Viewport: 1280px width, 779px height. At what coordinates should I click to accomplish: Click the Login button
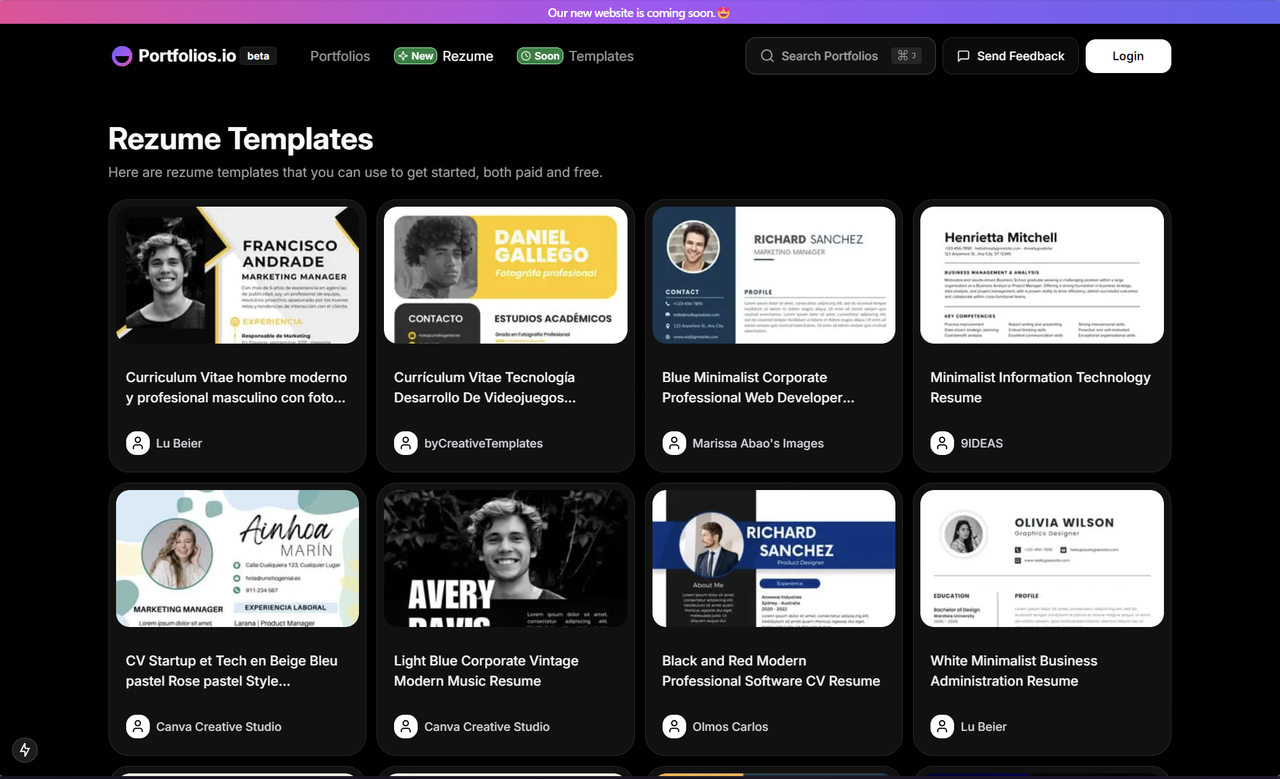click(1128, 56)
